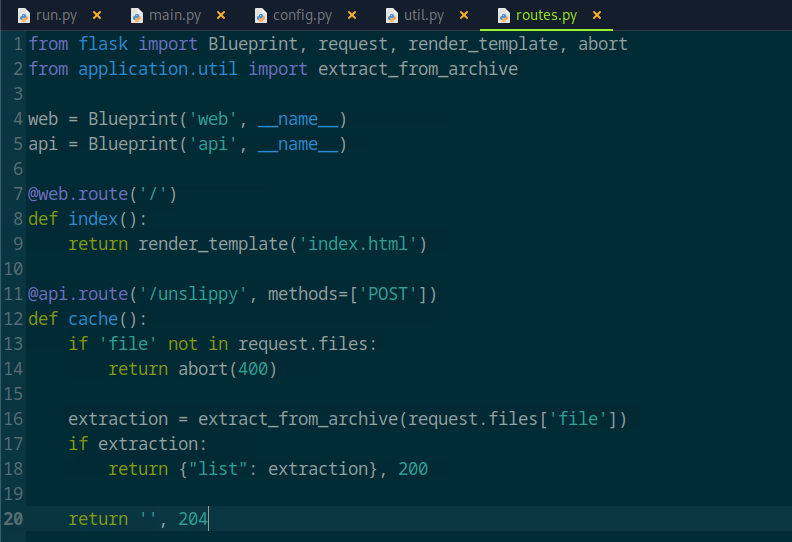This screenshot has height=542, width=792.
Task: Select the util.py tab
Action: (424, 16)
